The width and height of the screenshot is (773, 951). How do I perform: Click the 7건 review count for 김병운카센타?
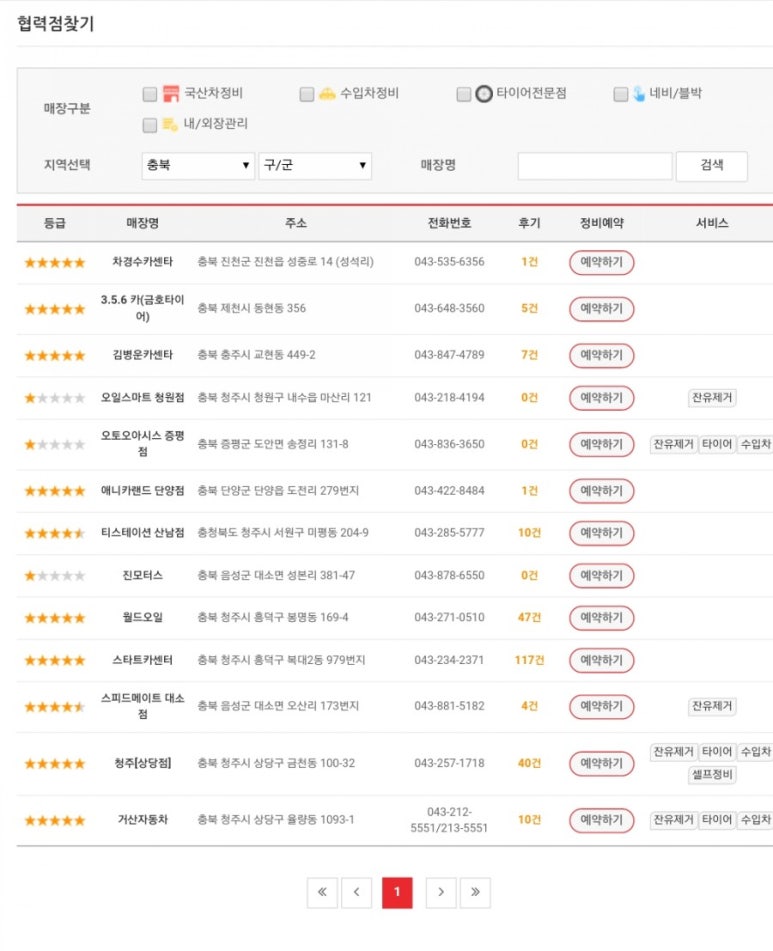point(529,355)
